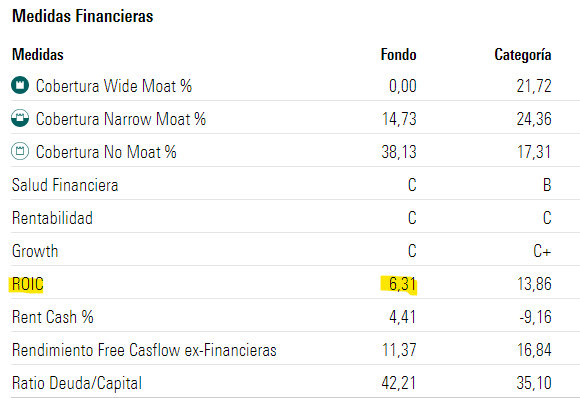Viewport: 580px width, 398px height.
Task: Click the Wide Moat filled castle icon
Action: pos(20,85)
